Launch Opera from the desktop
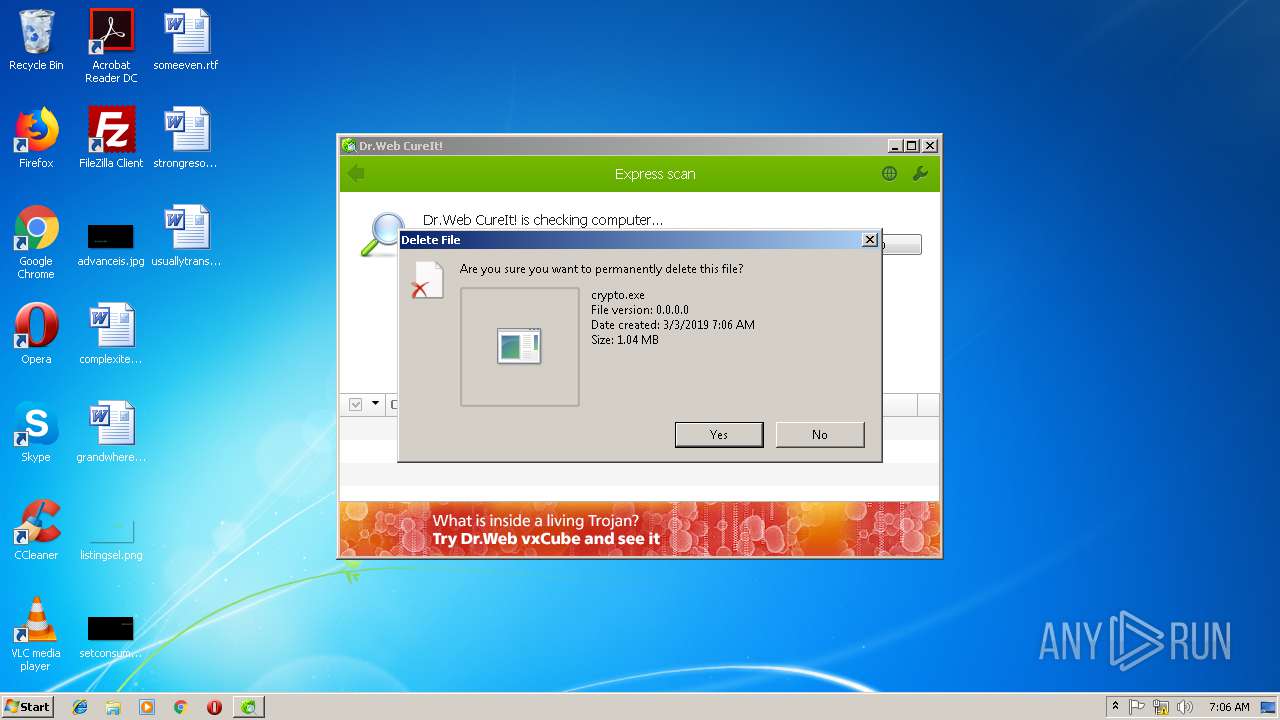Image resolution: width=1280 pixels, height=720 pixels. click(36, 334)
